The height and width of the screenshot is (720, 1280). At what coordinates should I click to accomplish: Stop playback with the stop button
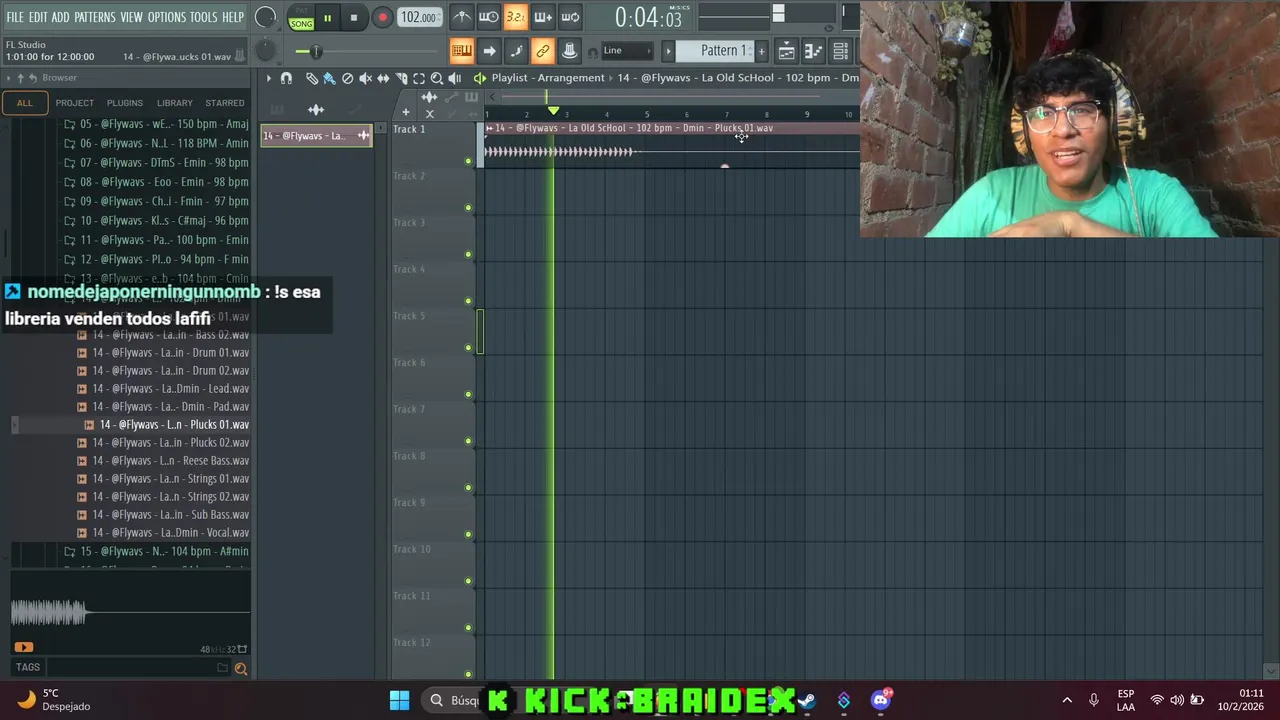pyautogui.click(x=353, y=18)
